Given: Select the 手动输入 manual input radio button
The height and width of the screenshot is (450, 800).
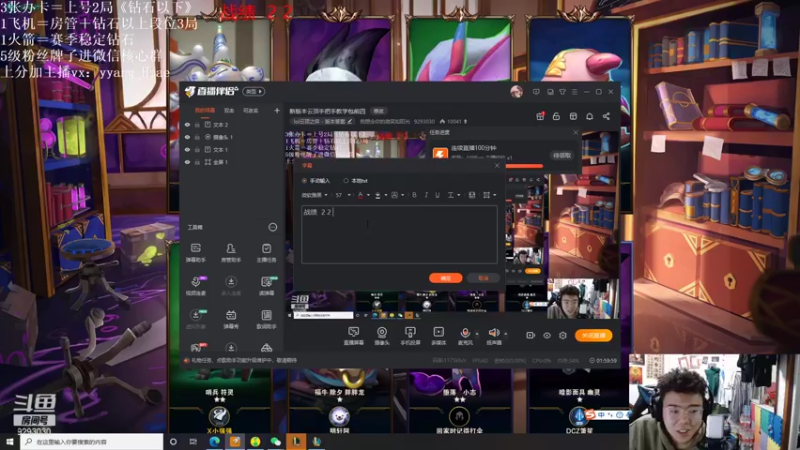Looking at the screenshot, I should pyautogui.click(x=305, y=181).
